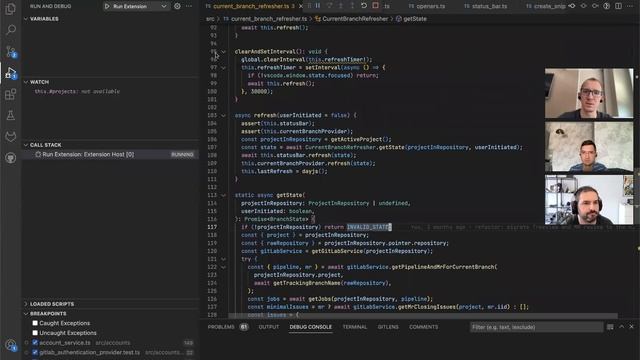Open the Output panel tab
This screenshot has width=640, height=360.
[269, 327]
